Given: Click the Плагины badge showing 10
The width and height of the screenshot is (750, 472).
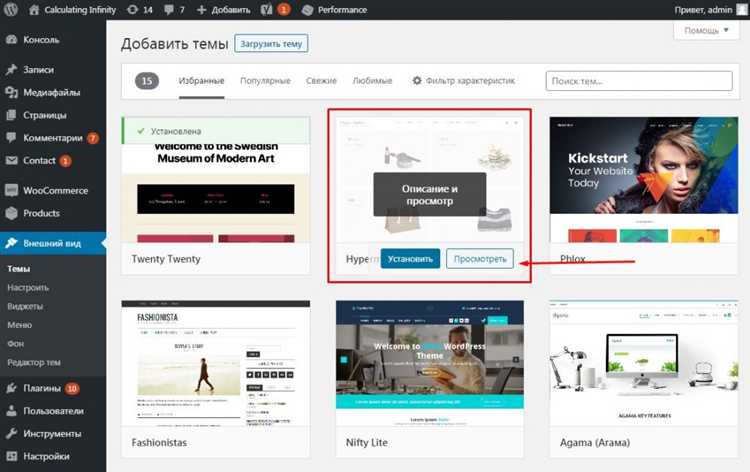Looking at the screenshot, I should click(72, 388).
